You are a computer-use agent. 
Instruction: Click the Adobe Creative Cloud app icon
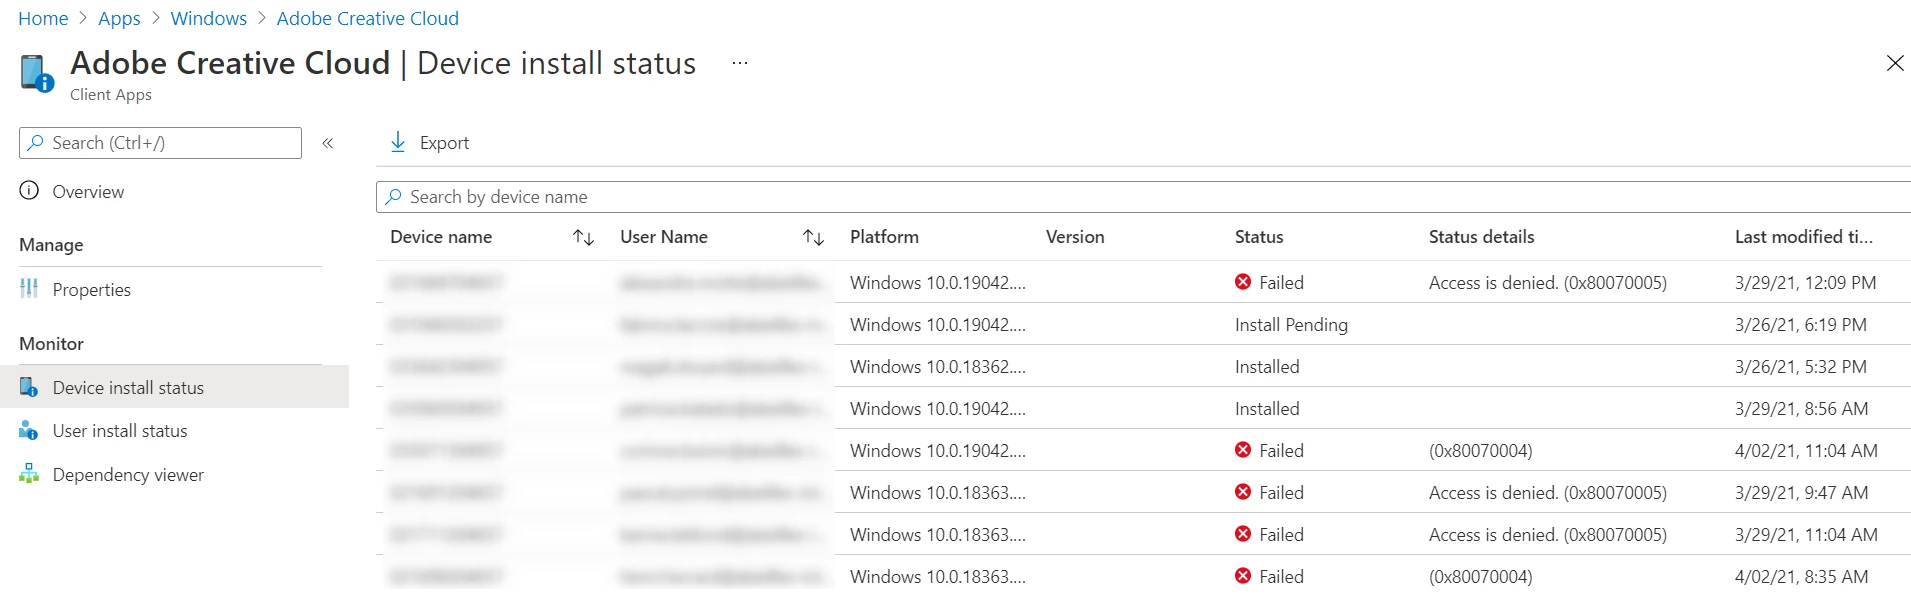37,73
